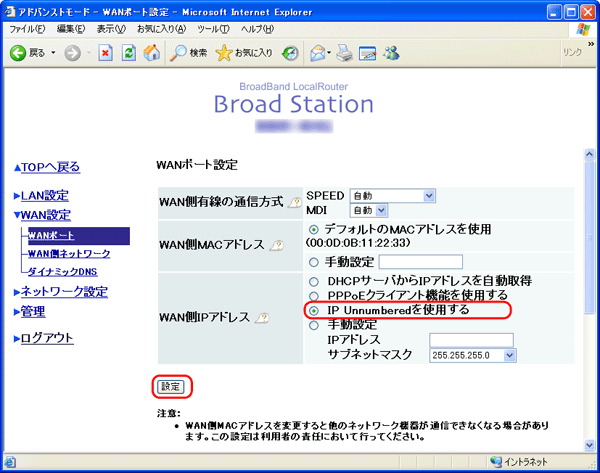Click the Windows flag logo
Screen dimensions: 600x473
(583, 29)
